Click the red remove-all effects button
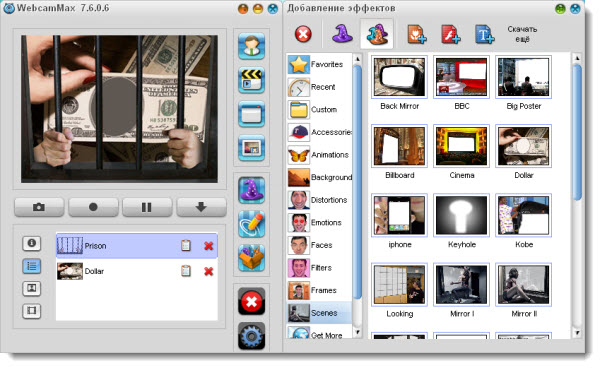 (x=251, y=302)
